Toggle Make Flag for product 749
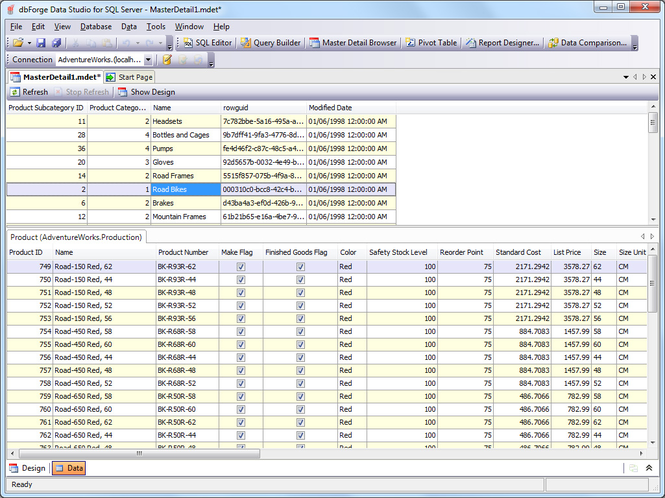665x498 pixels. click(x=241, y=267)
